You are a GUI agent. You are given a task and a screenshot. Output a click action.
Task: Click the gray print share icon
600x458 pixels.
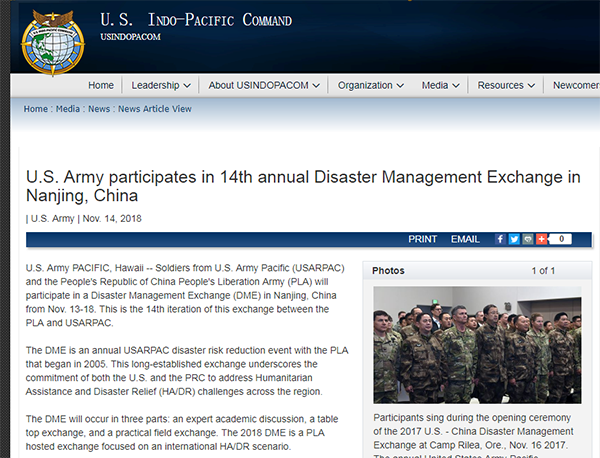coord(527,239)
